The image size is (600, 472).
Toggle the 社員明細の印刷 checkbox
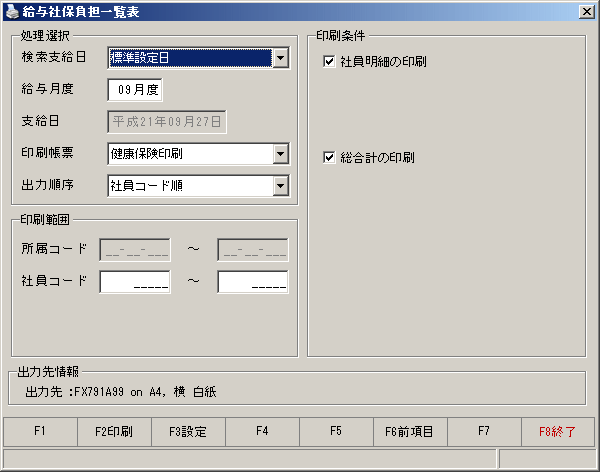(329, 61)
